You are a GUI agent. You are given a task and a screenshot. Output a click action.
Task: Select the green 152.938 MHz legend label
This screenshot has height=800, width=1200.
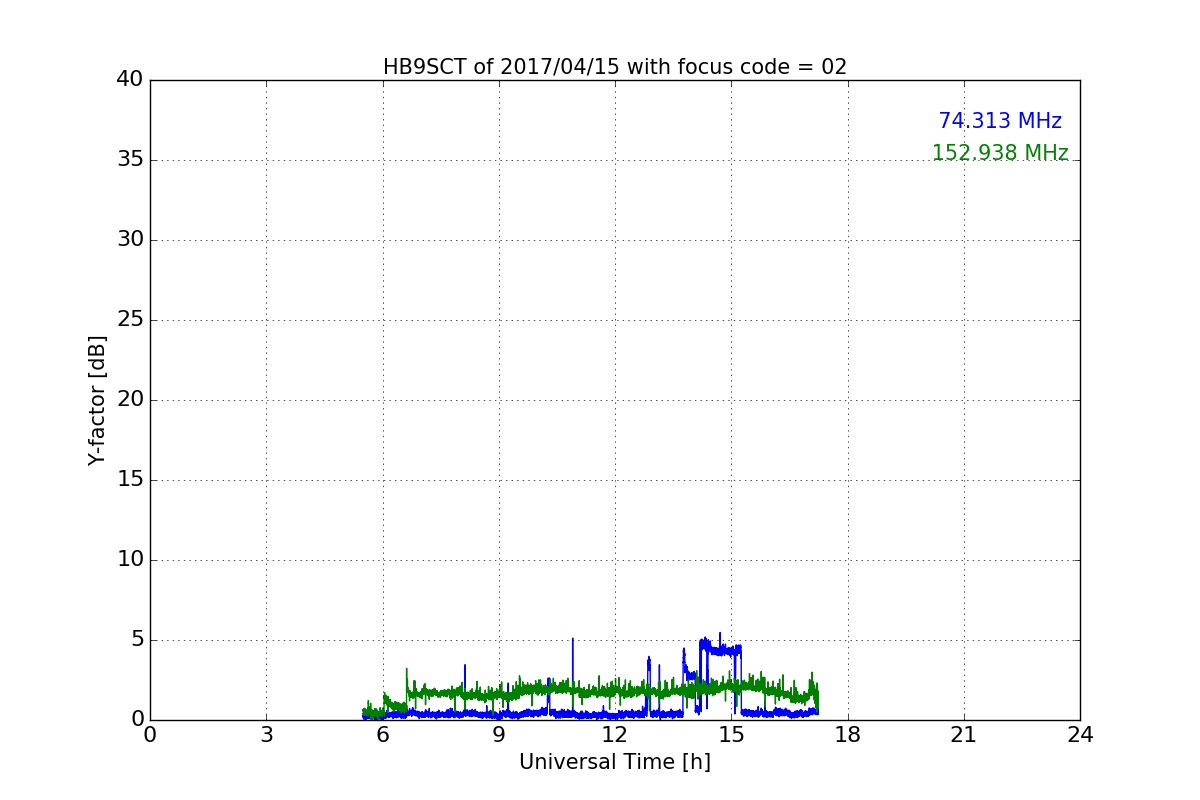(1000, 153)
